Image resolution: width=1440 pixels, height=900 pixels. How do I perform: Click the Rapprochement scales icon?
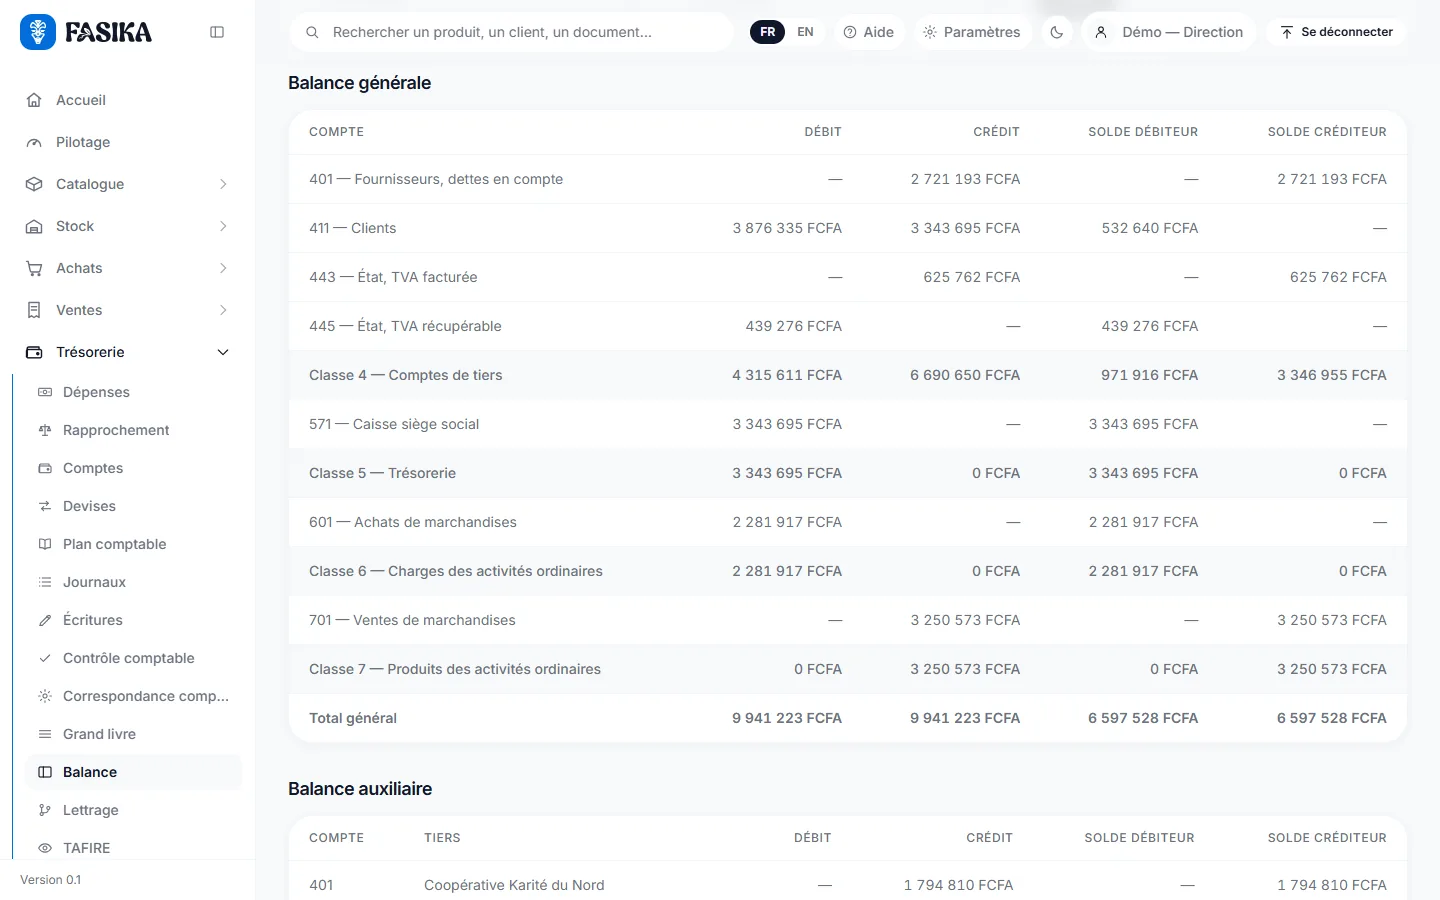[x=45, y=430]
